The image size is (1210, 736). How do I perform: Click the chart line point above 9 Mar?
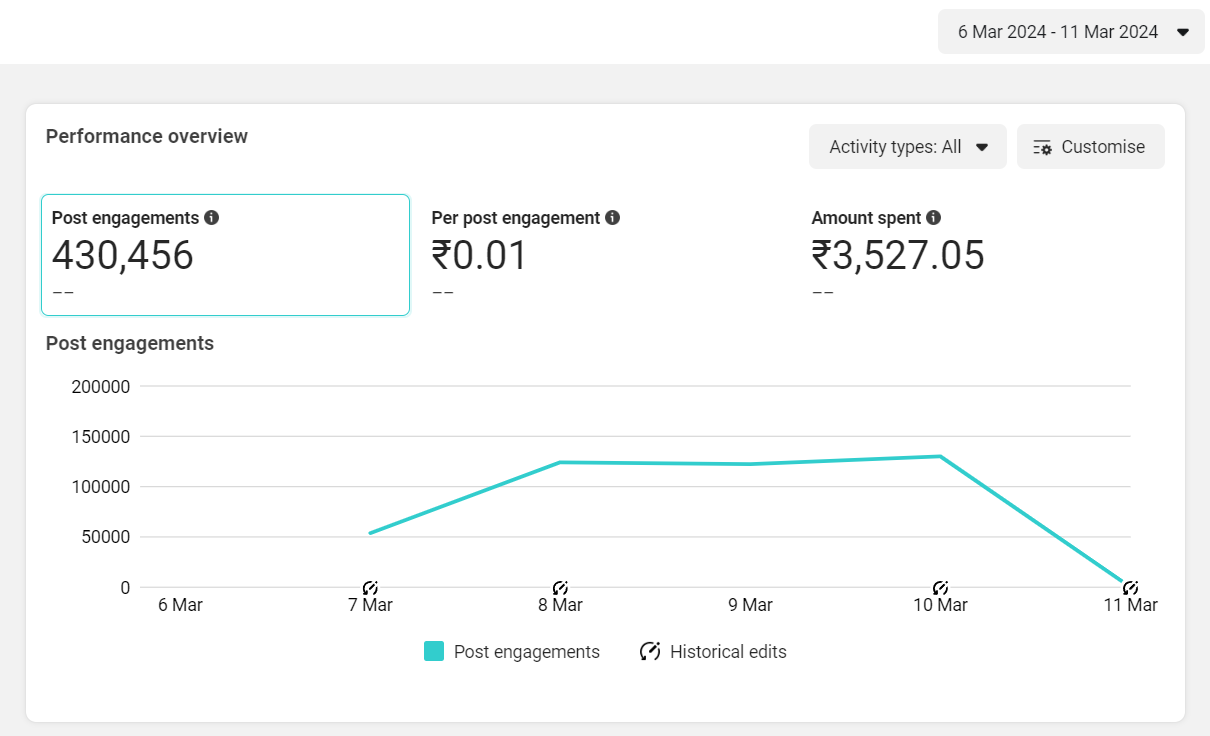pos(750,464)
